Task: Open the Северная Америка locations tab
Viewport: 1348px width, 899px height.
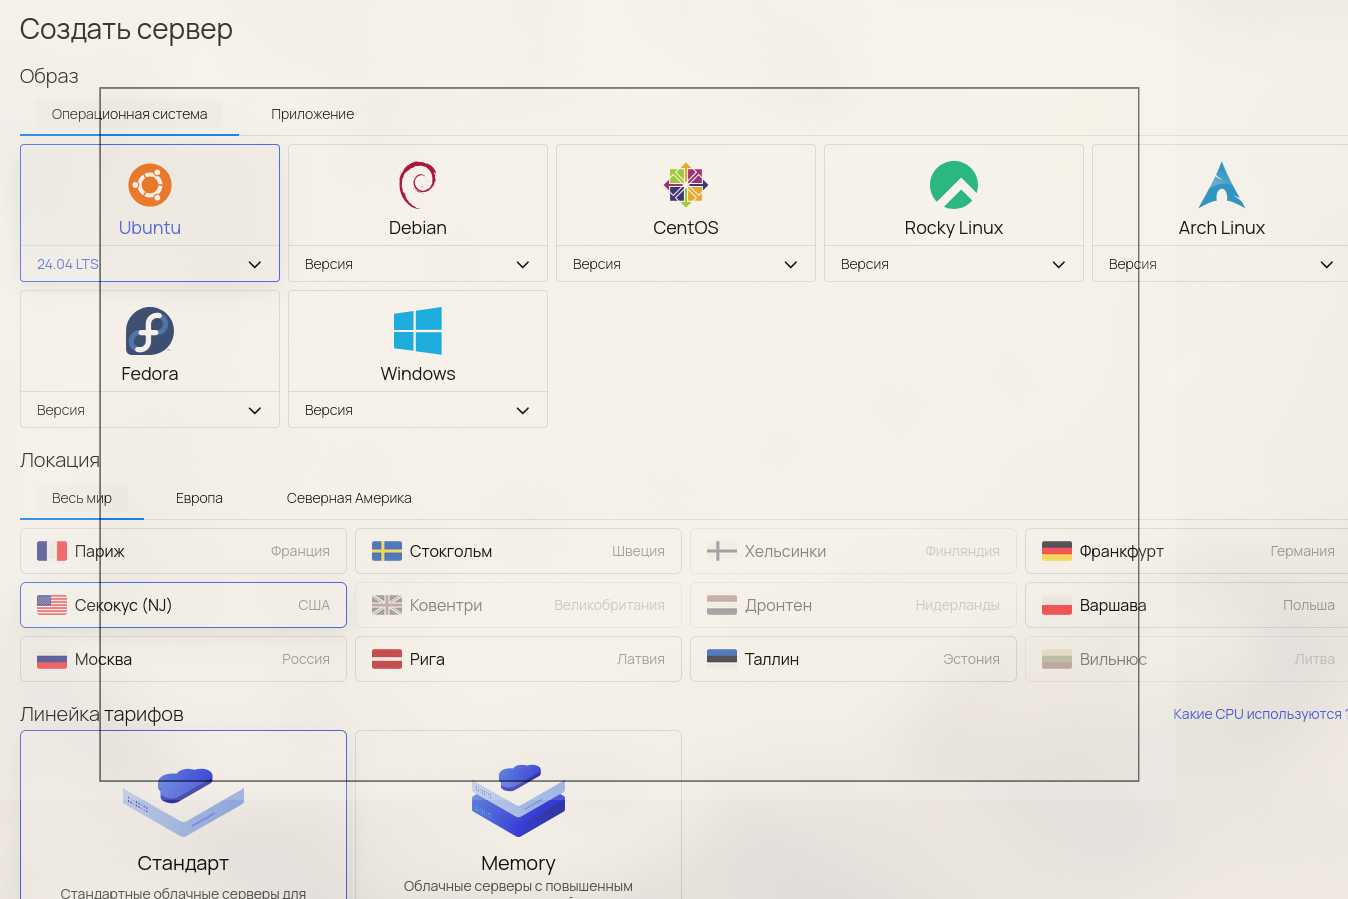Action: (x=349, y=498)
